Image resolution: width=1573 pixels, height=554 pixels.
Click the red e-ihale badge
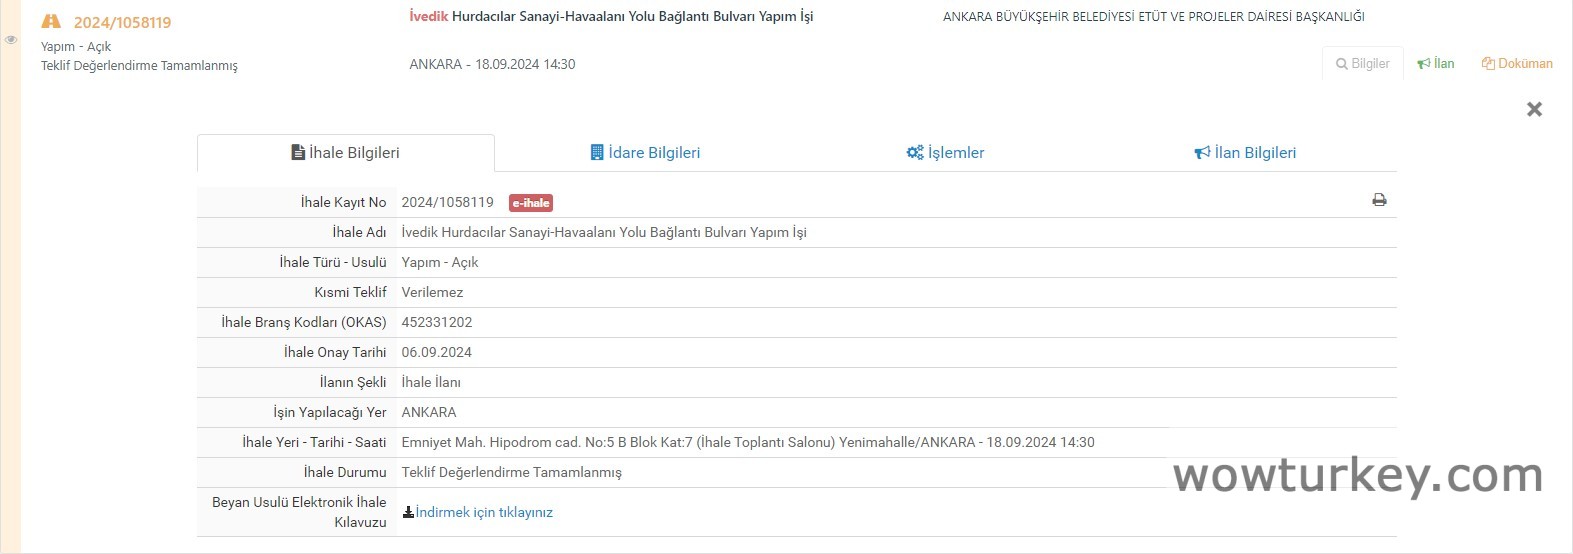(531, 203)
